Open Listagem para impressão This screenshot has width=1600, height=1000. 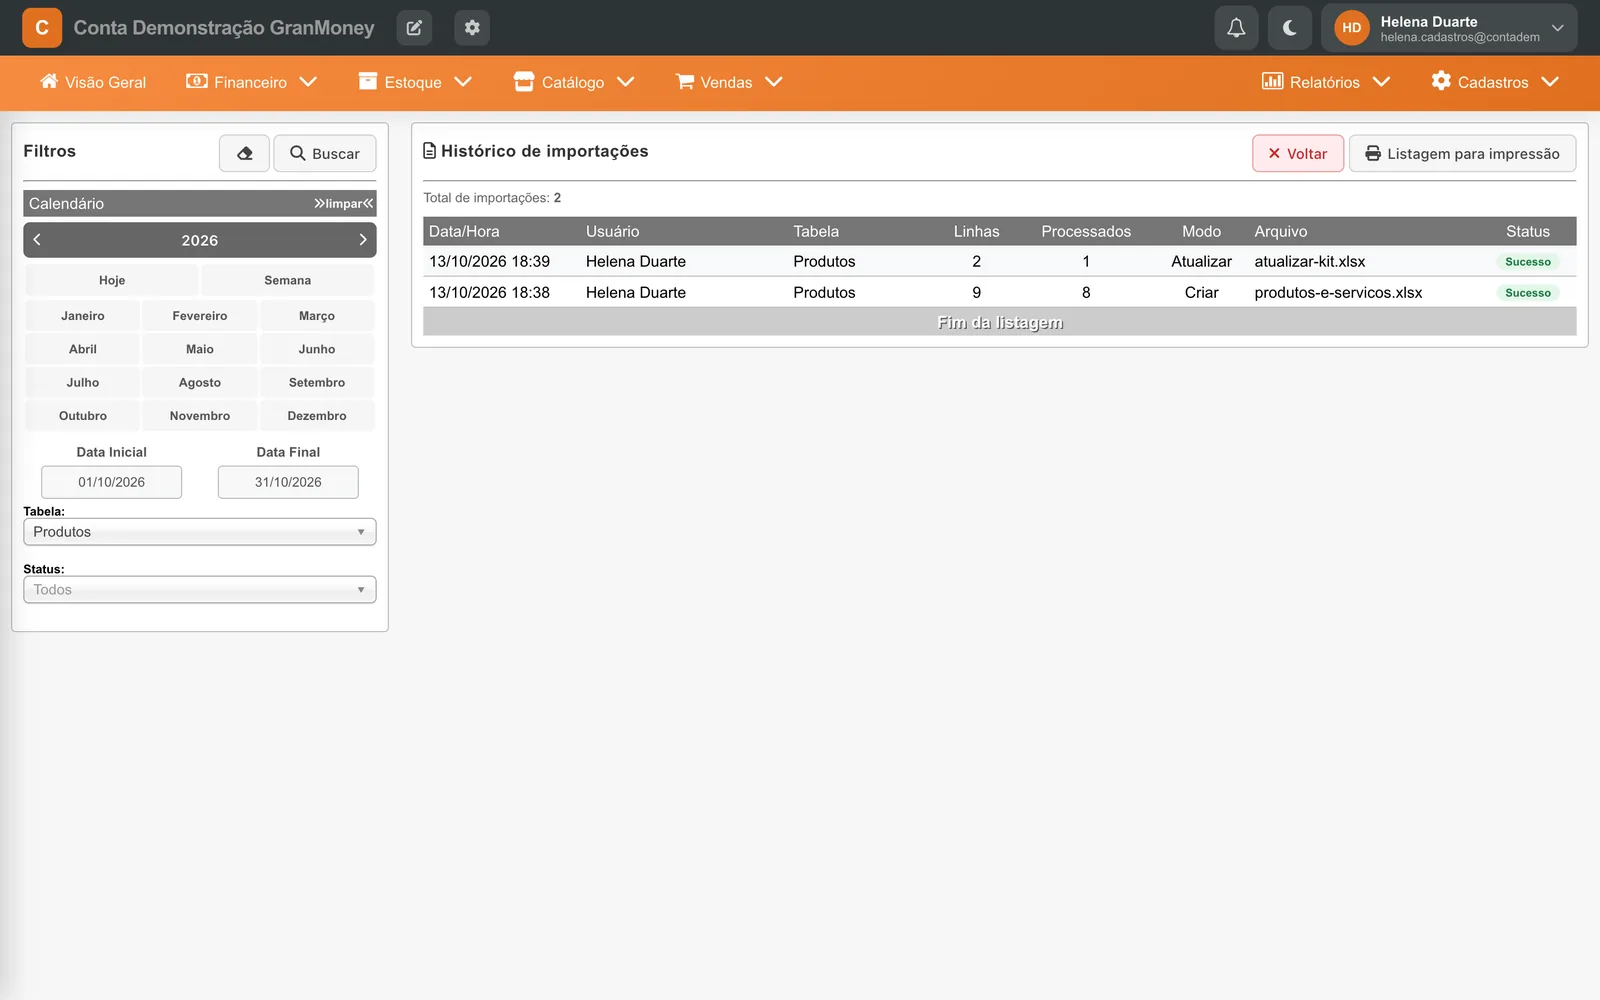pos(1463,153)
